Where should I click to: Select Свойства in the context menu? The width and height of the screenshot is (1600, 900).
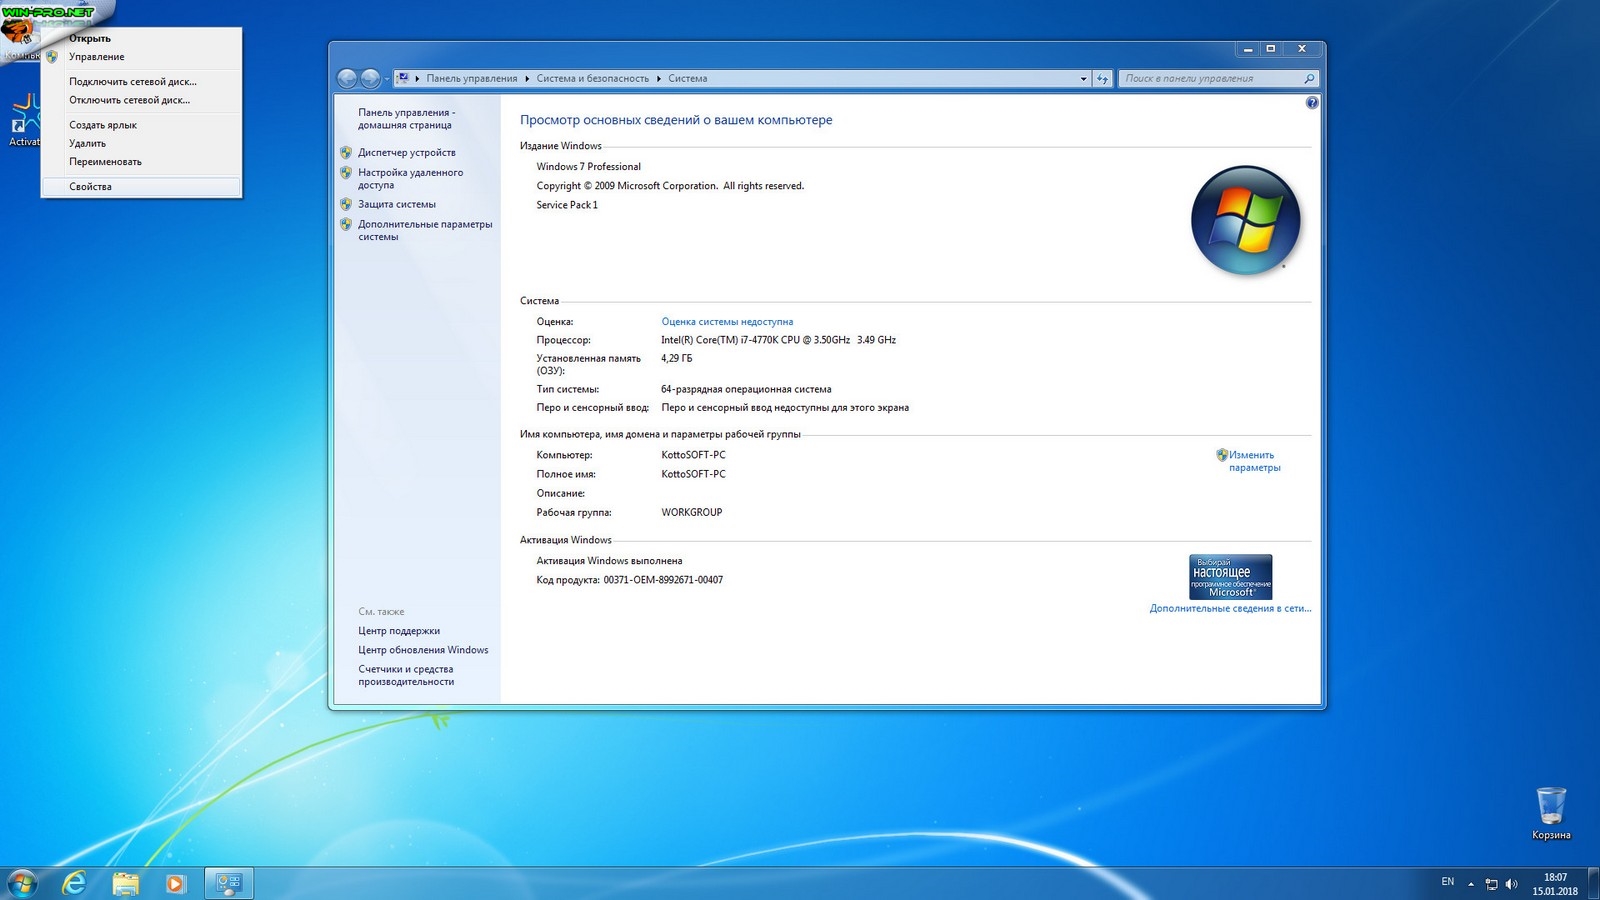pyautogui.click(x=90, y=187)
